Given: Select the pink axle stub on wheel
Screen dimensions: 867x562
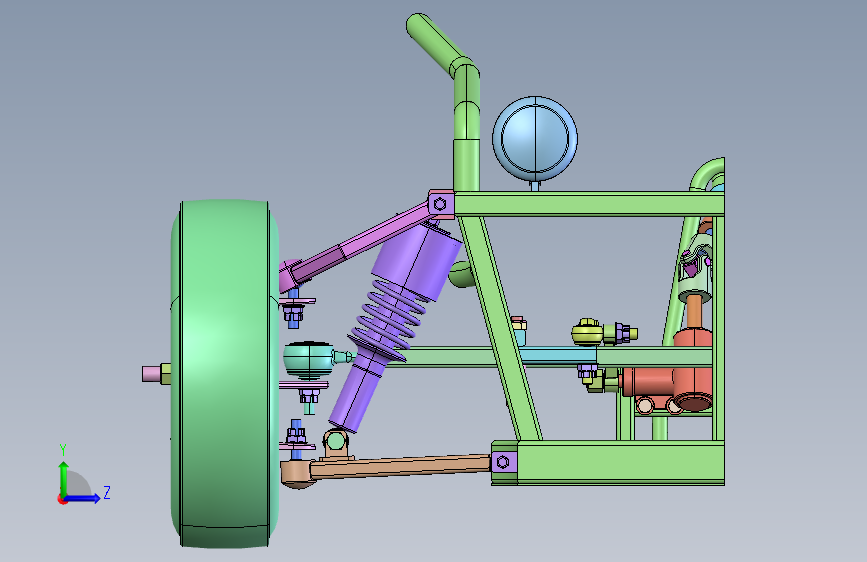Looking at the screenshot, I should click(x=151, y=374).
